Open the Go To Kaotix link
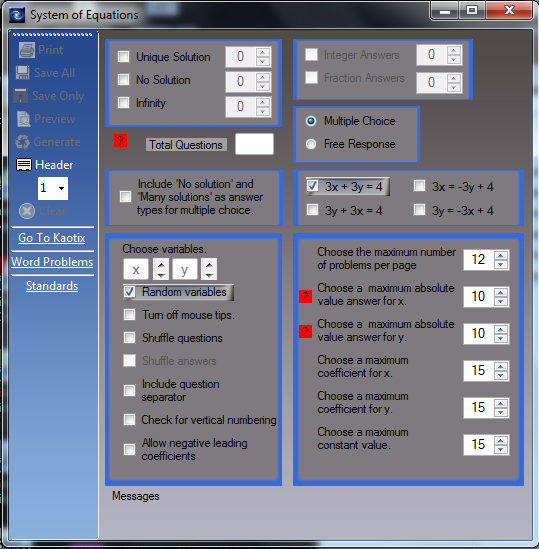Viewport: 539px width, 549px height. (52, 238)
